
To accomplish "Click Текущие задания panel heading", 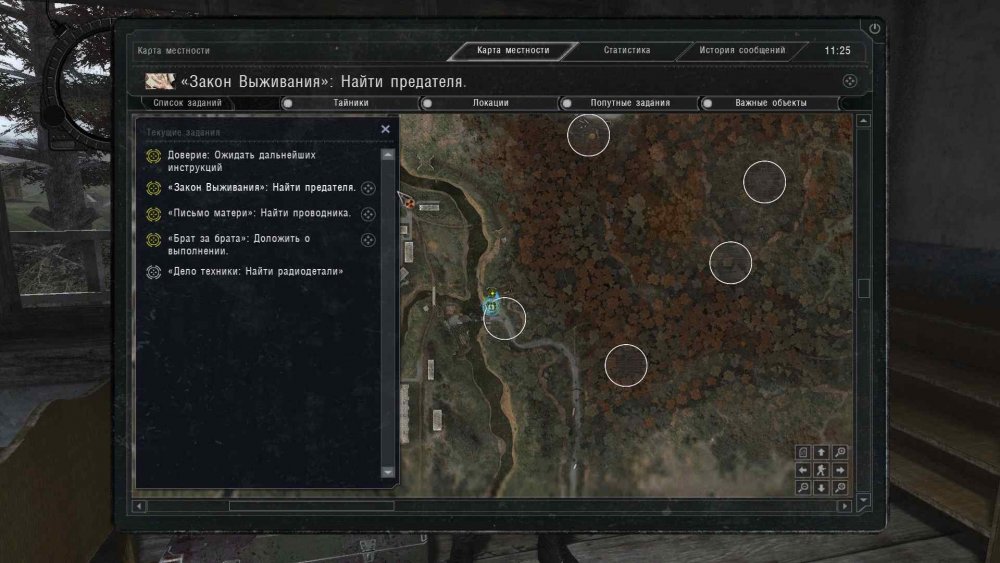I will pos(183,132).
